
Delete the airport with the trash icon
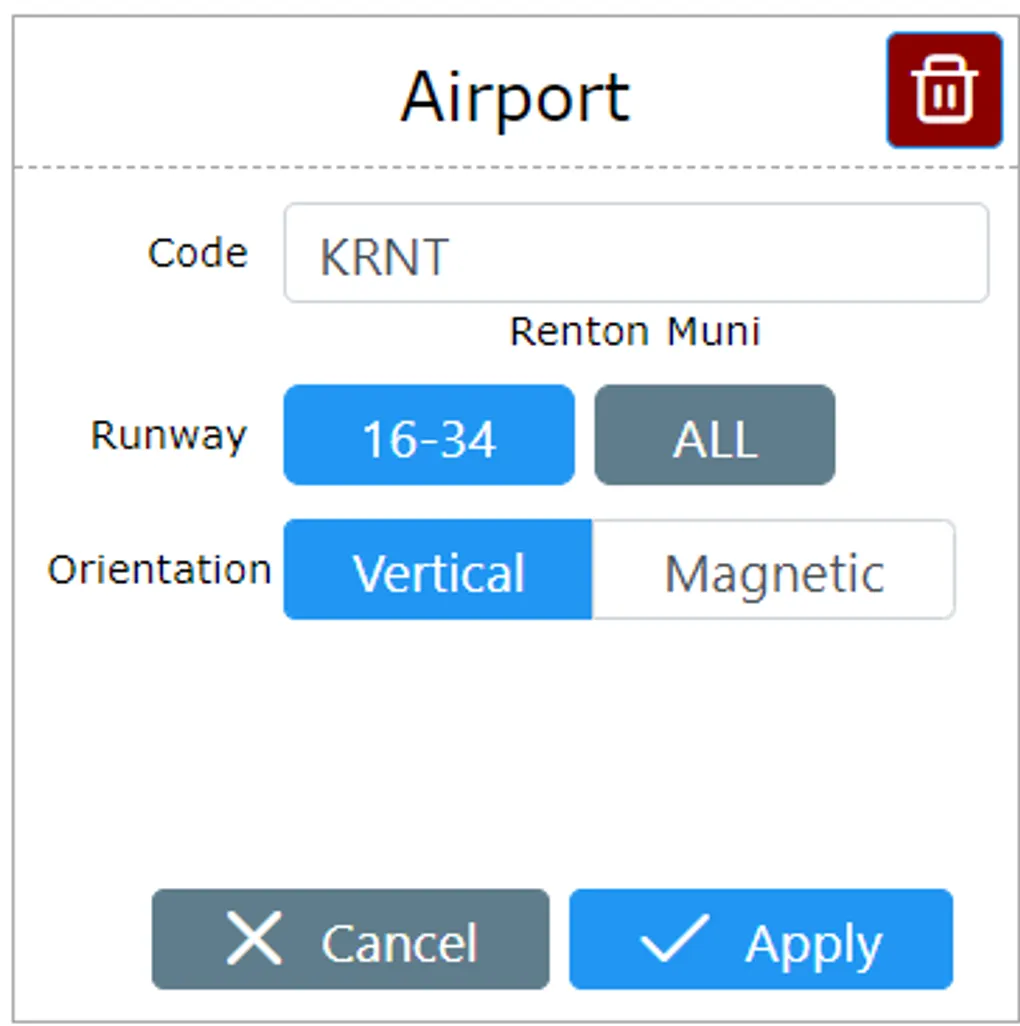point(944,91)
